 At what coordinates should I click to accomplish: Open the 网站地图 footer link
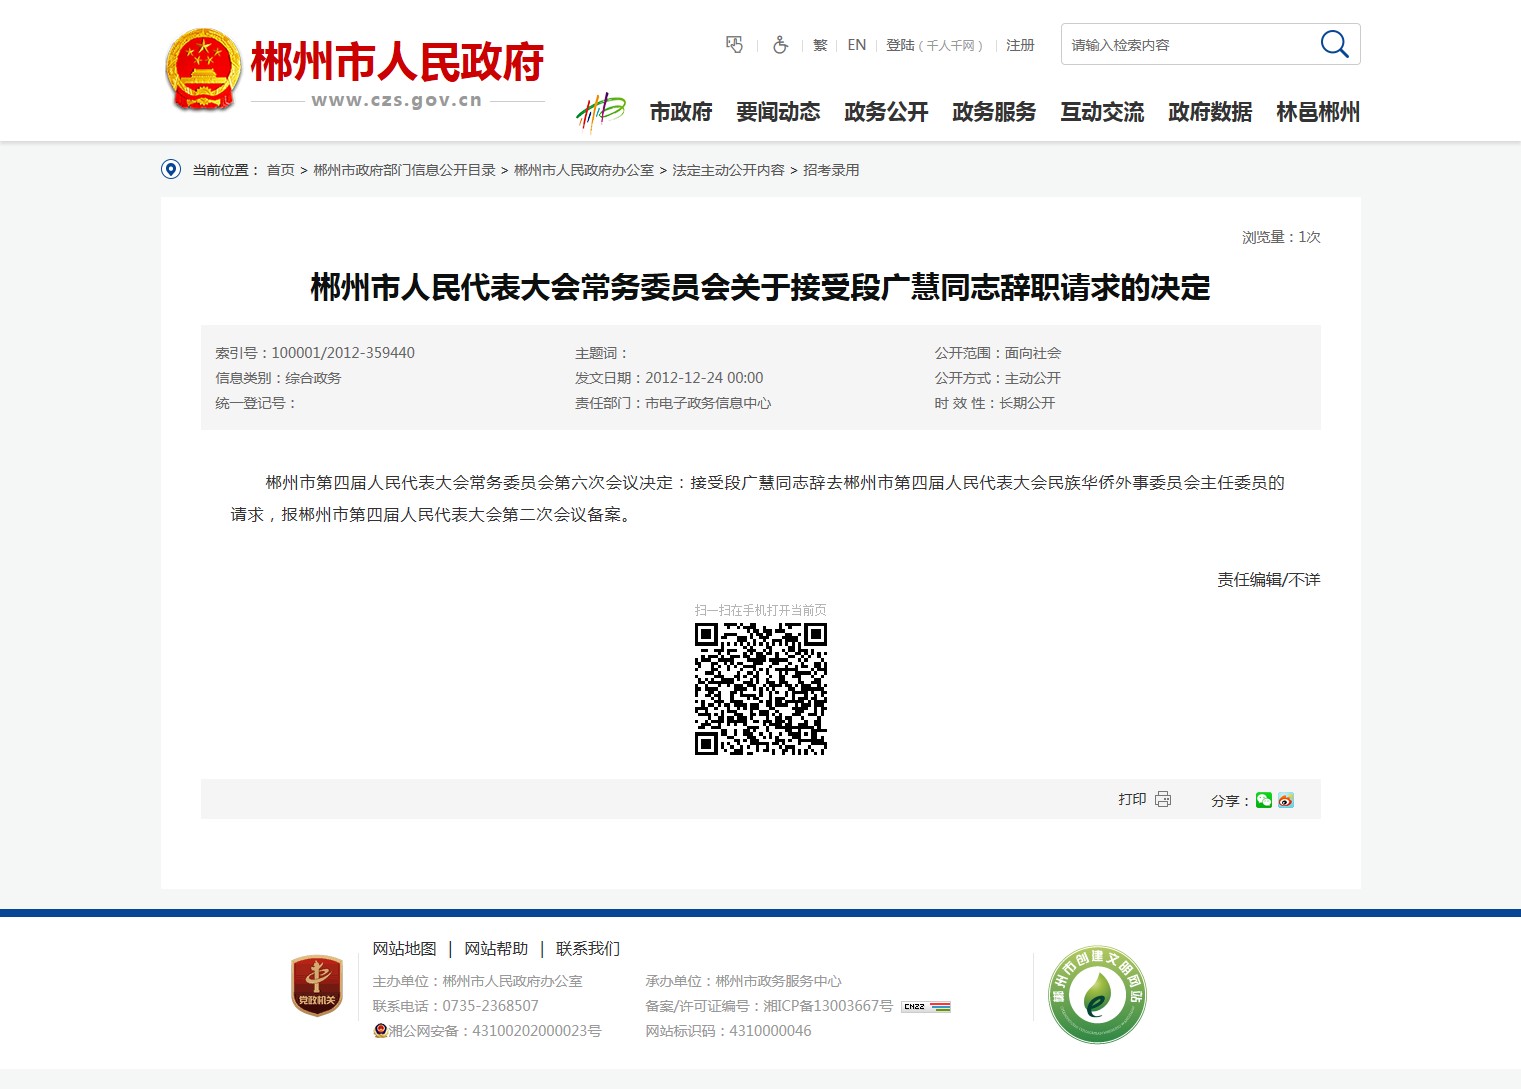coord(404,948)
